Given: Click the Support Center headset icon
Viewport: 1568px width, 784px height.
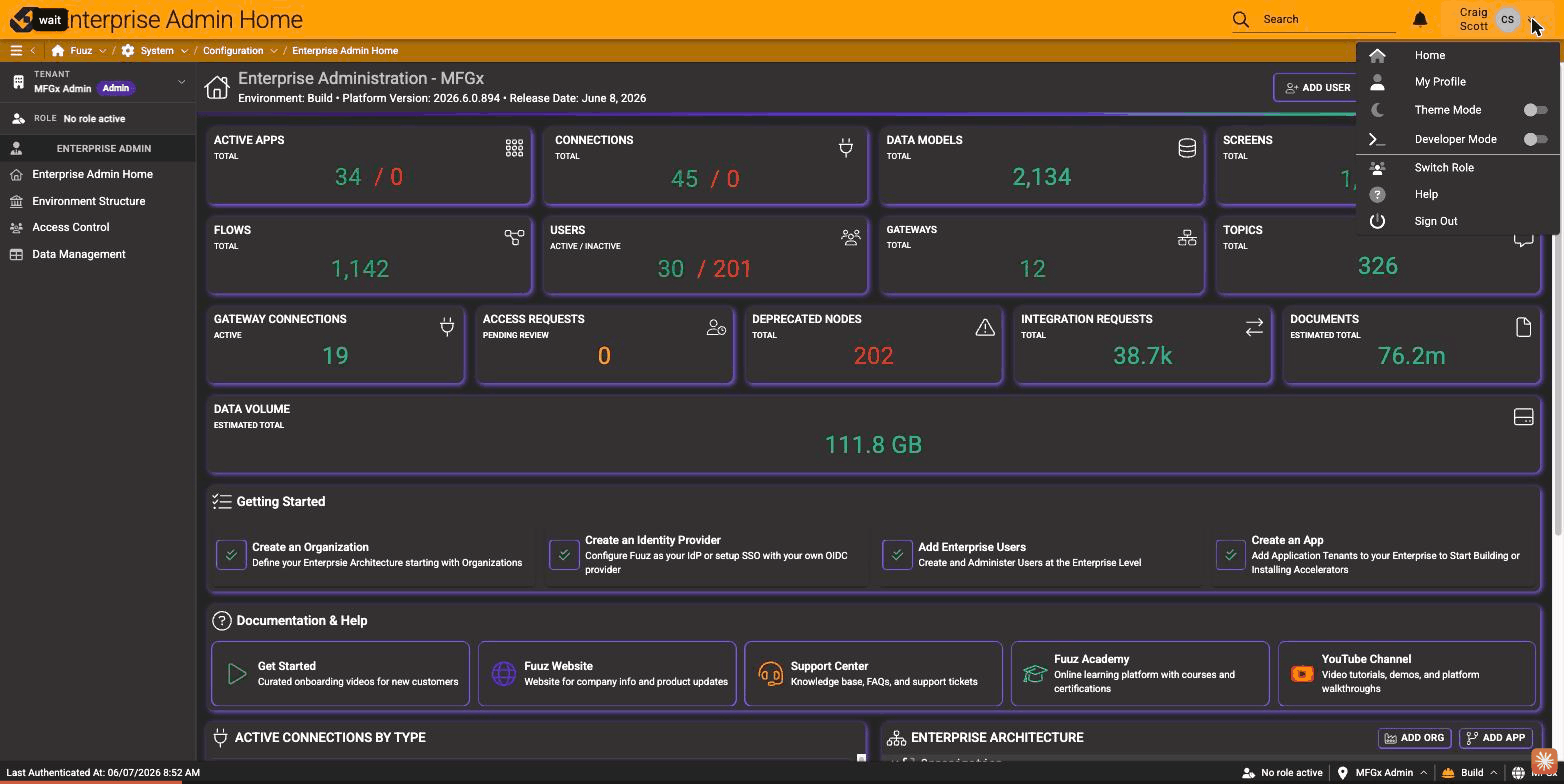Looking at the screenshot, I should pos(770,674).
